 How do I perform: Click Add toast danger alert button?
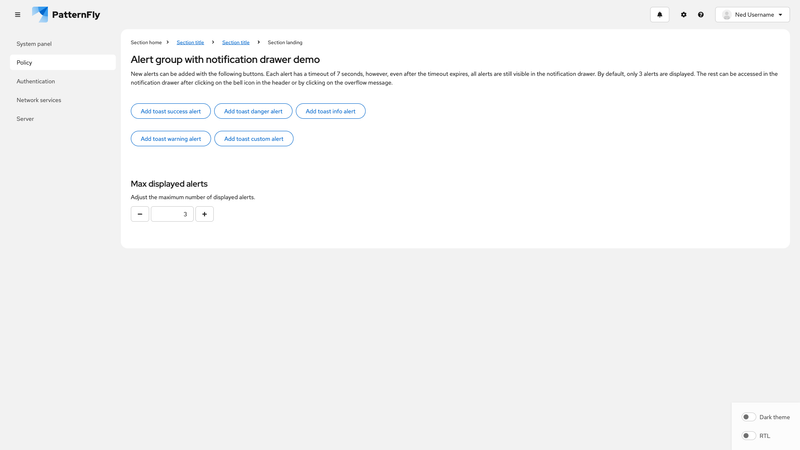(253, 111)
